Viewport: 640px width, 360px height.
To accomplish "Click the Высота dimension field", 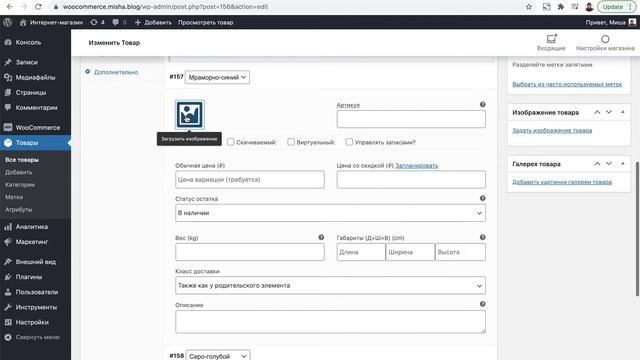I will [460, 252].
